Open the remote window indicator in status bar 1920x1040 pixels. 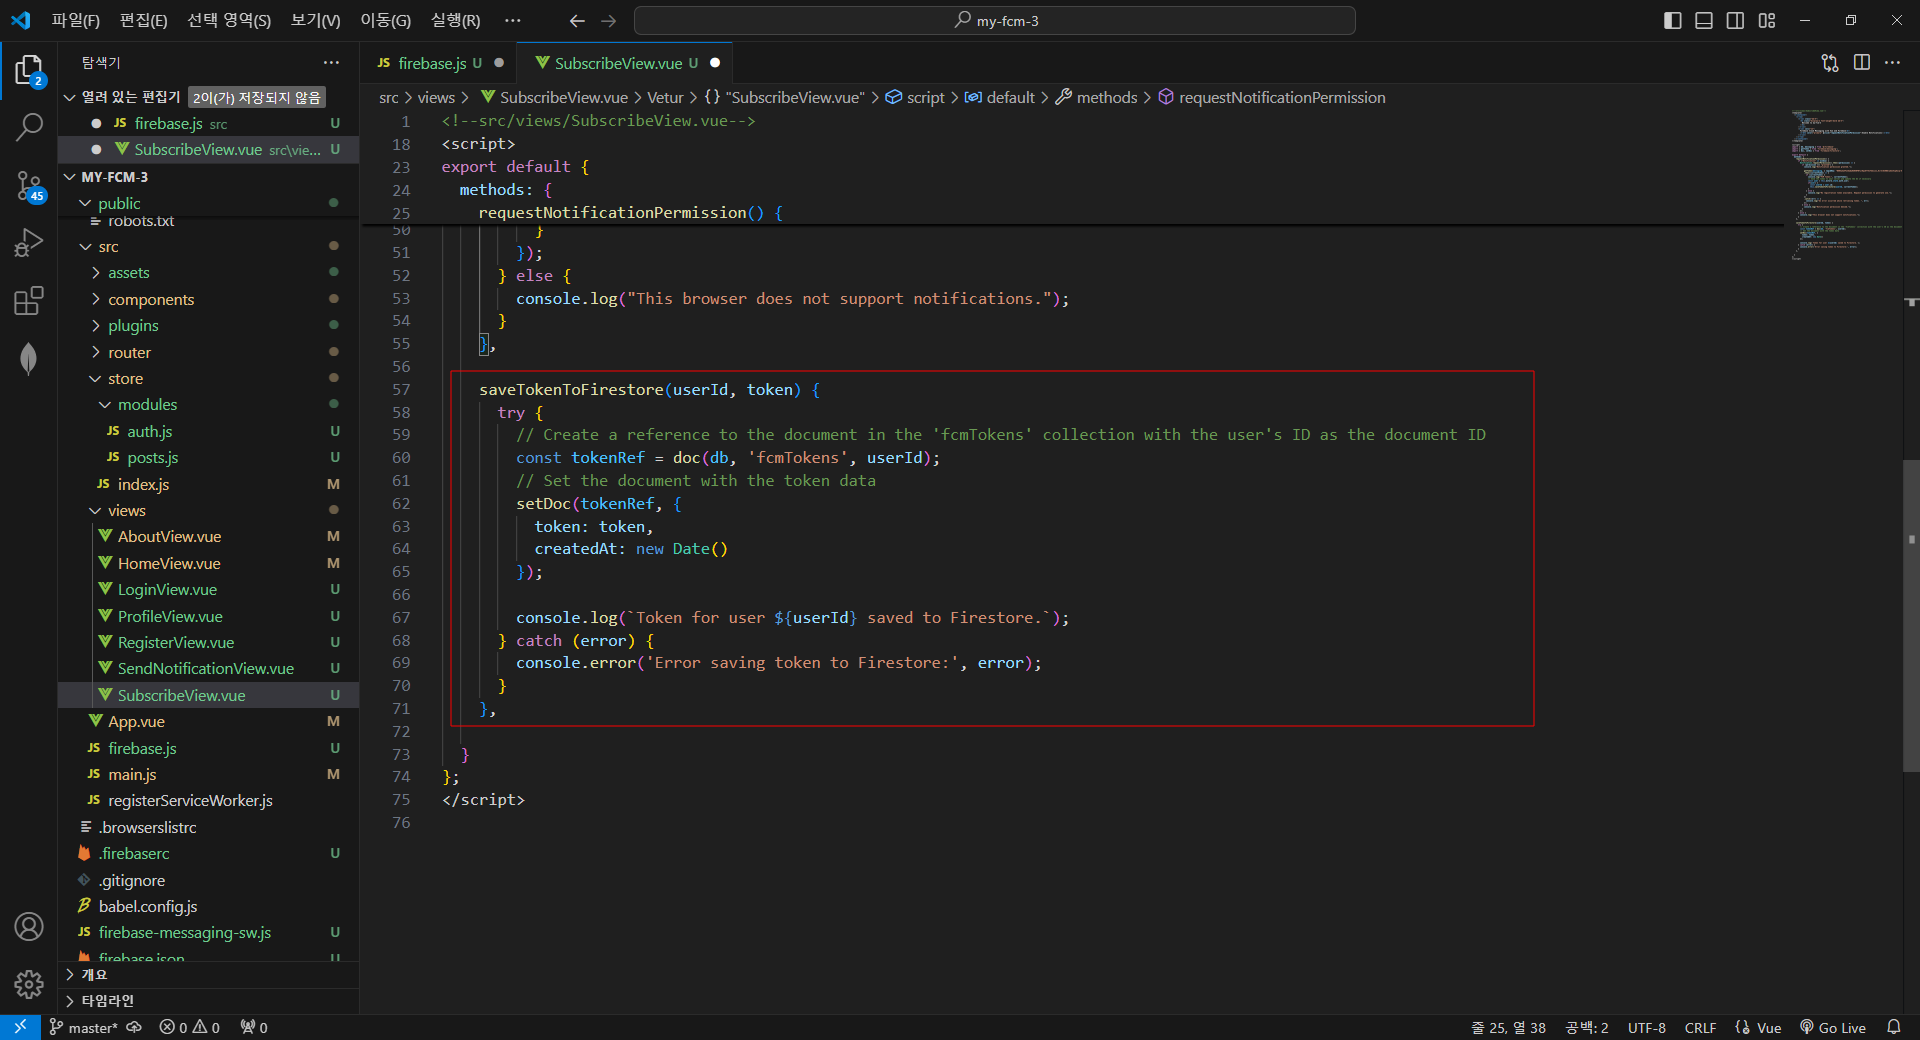(x=20, y=1027)
